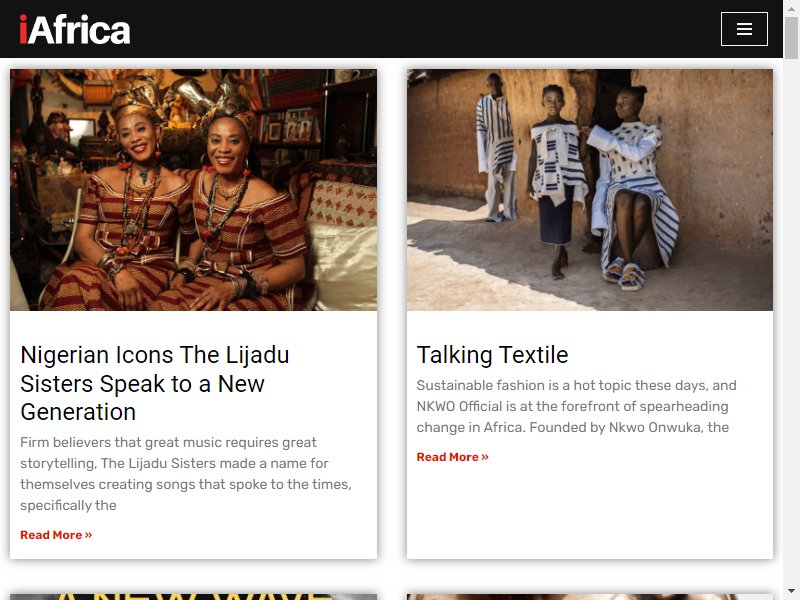The image size is (800, 600).
Task: Click the "Firm believers that great music" excerpt
Action: point(186,473)
